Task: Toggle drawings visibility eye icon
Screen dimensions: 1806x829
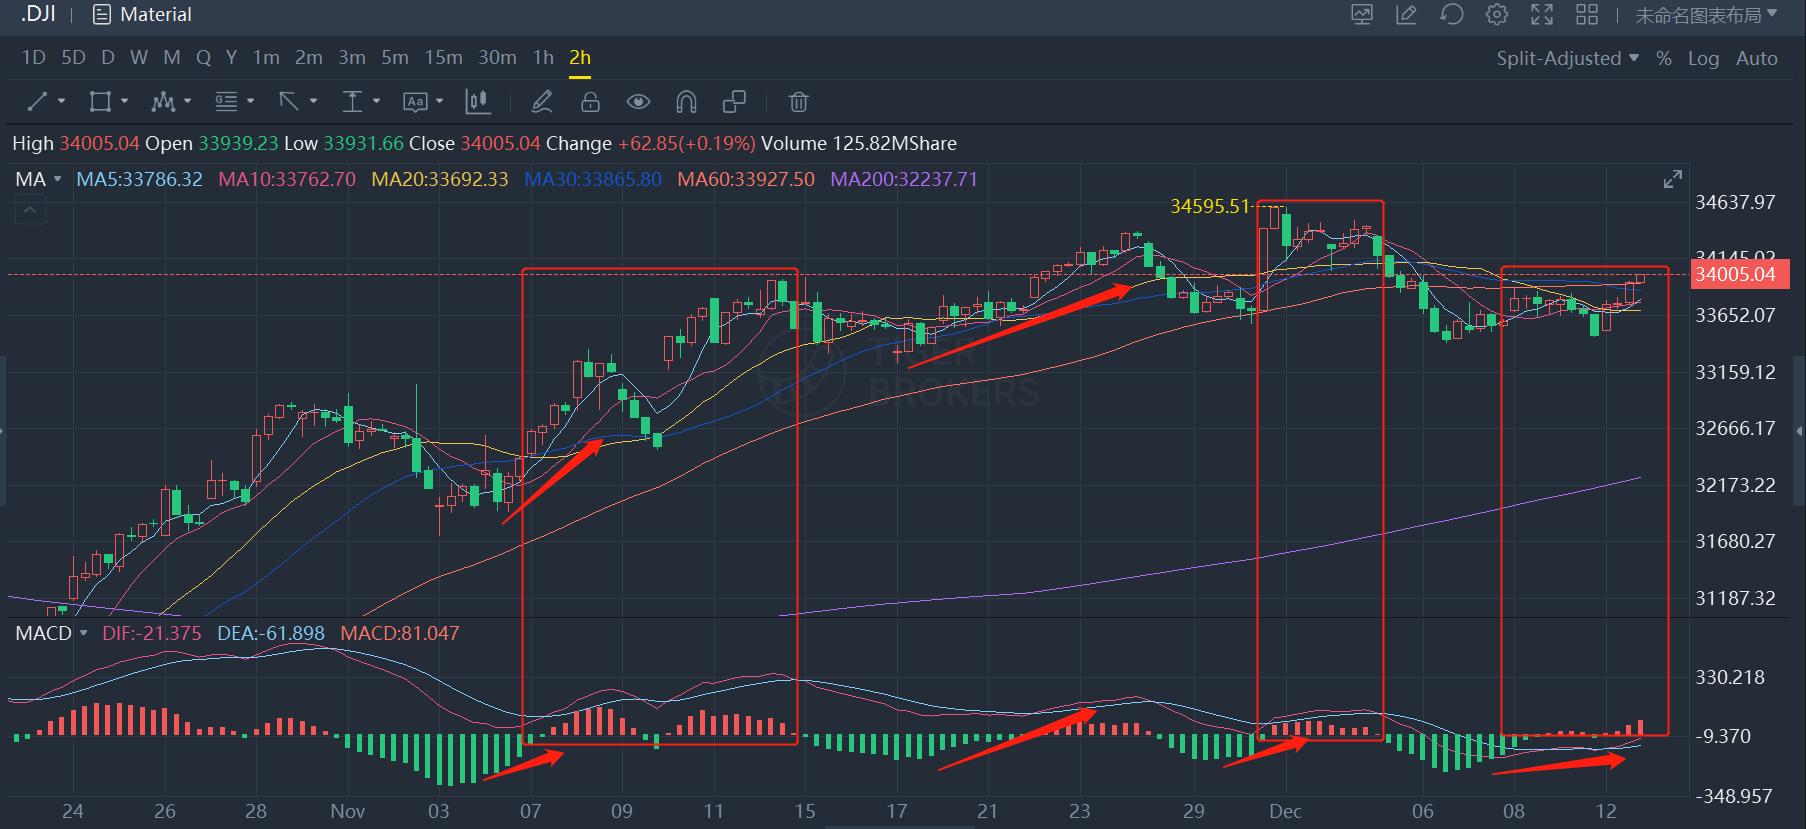Action: point(638,101)
